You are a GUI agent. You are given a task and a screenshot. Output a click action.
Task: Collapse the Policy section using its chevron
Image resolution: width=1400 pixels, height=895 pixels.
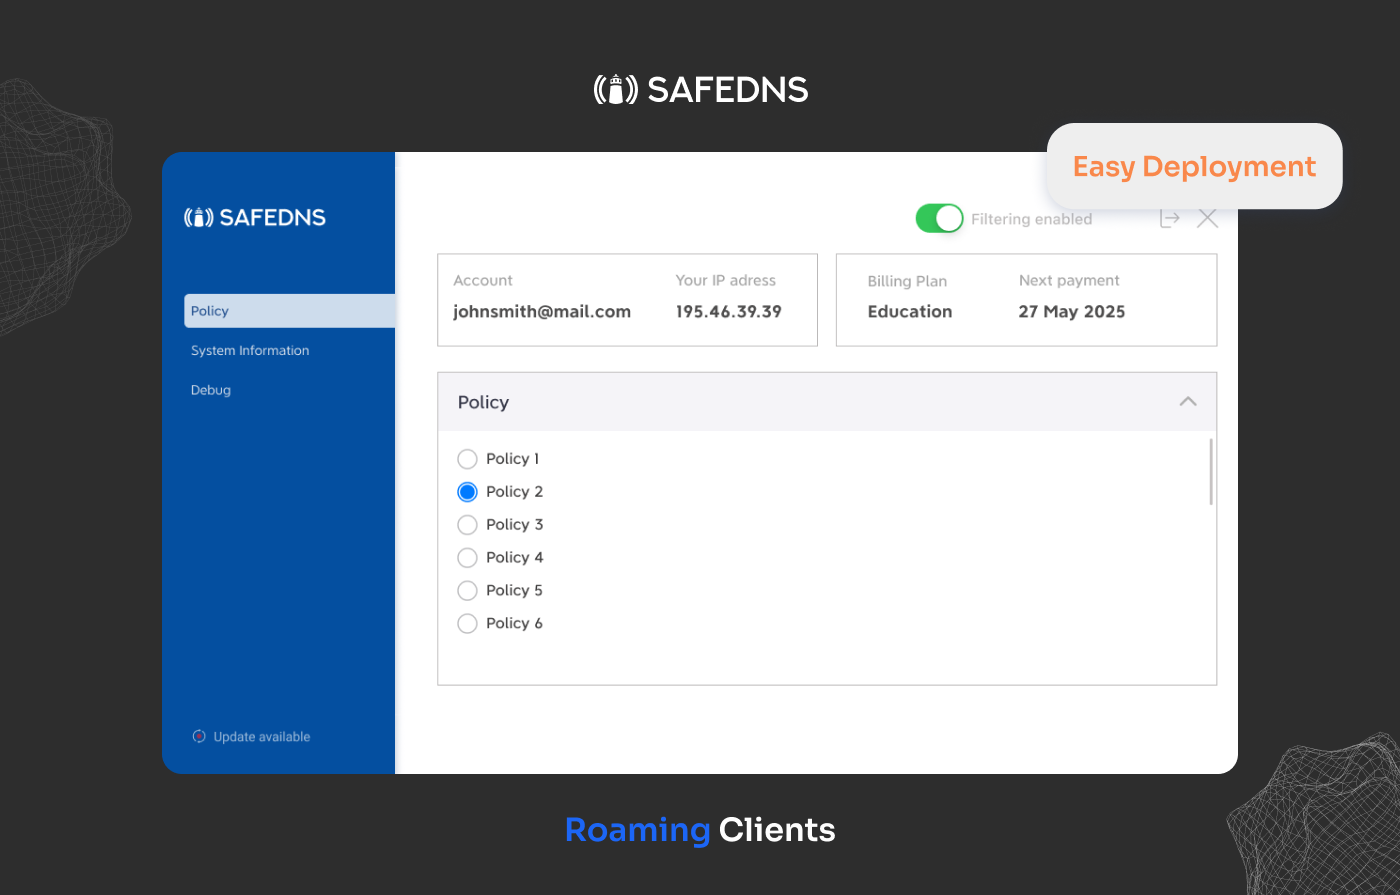1187,401
